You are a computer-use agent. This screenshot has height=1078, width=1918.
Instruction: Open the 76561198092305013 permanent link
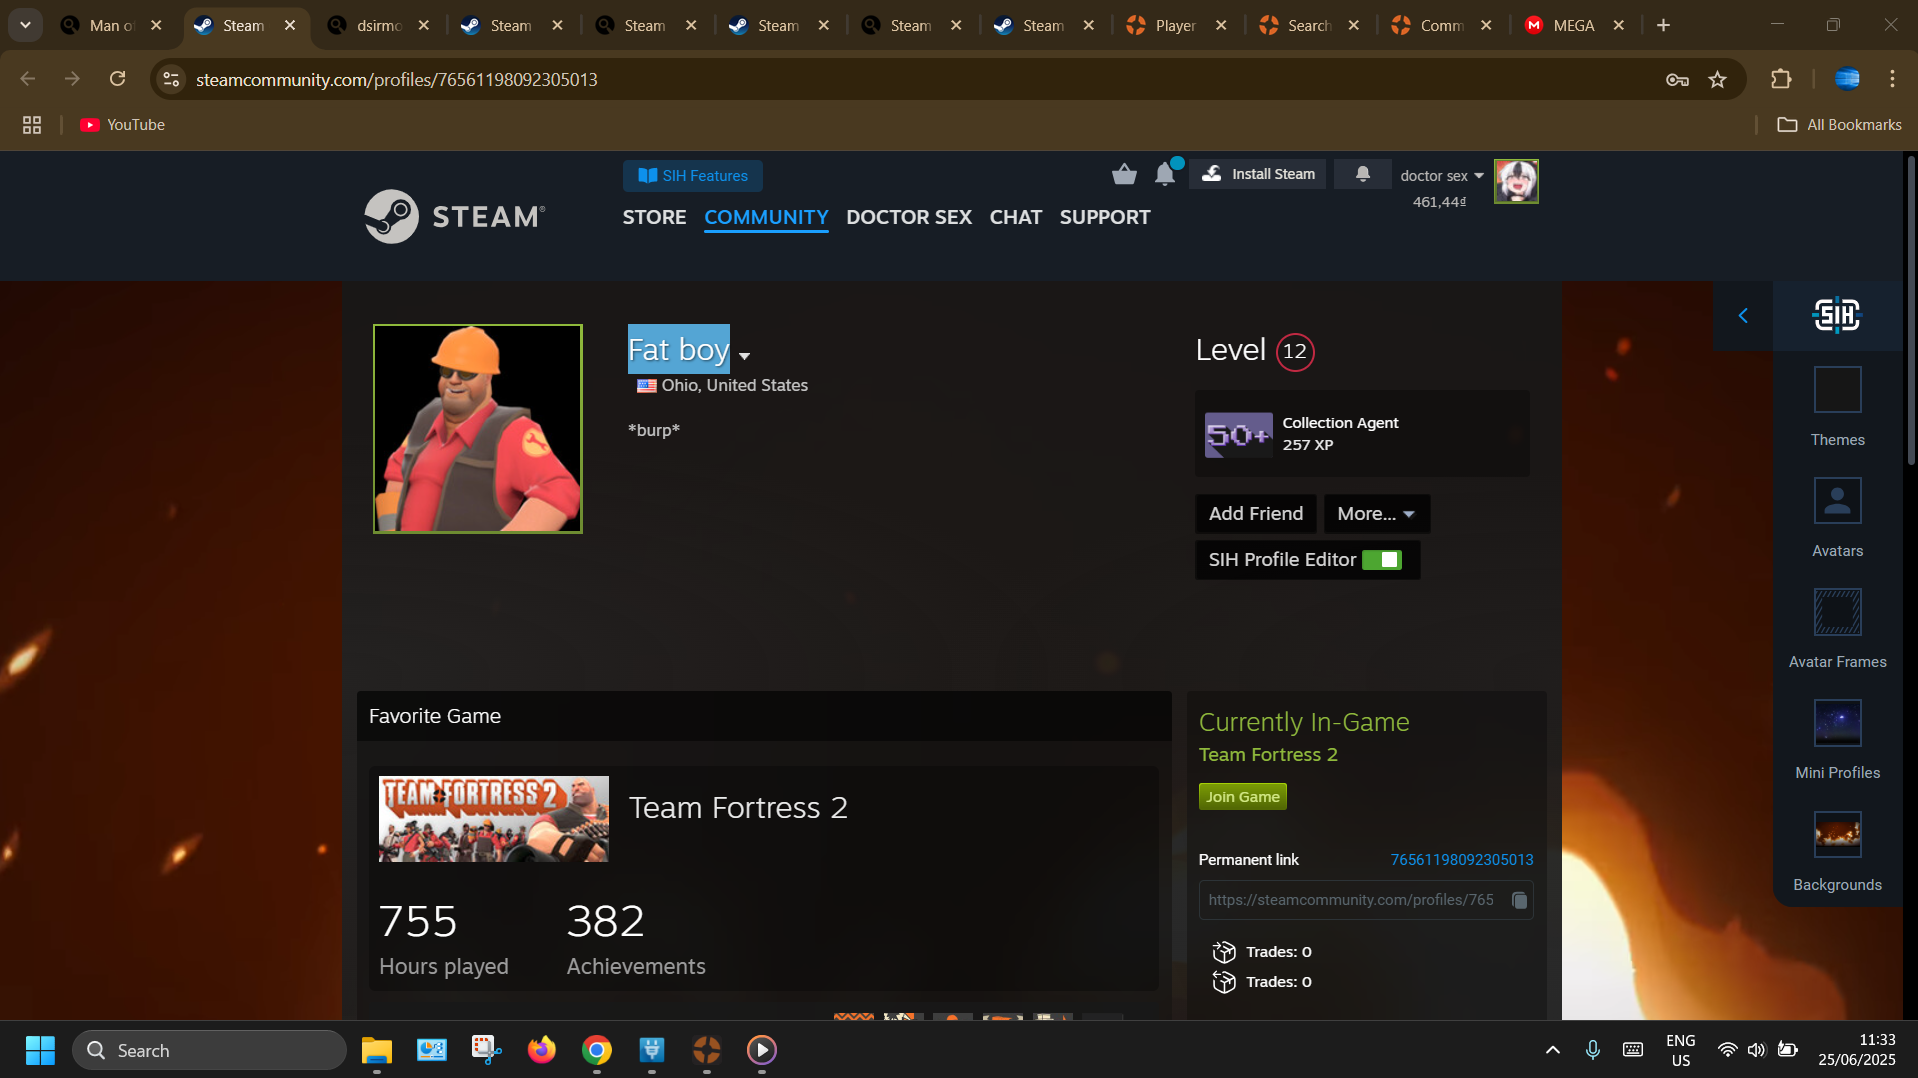coord(1461,860)
